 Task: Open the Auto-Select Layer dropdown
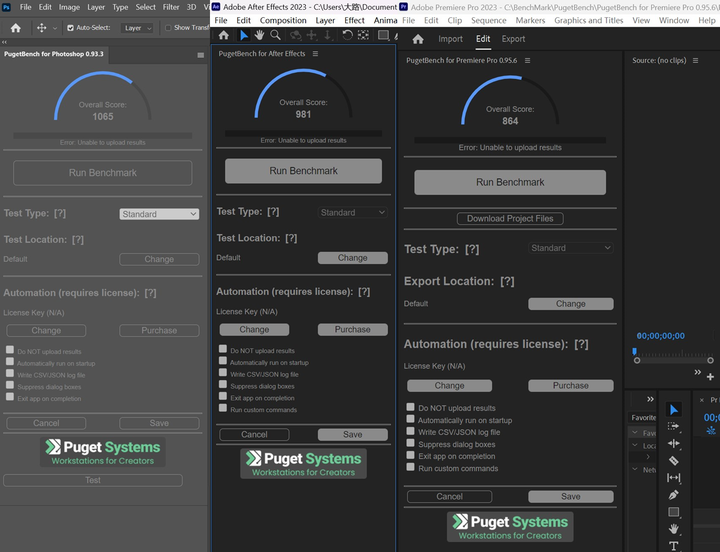pyautogui.click(x=137, y=28)
